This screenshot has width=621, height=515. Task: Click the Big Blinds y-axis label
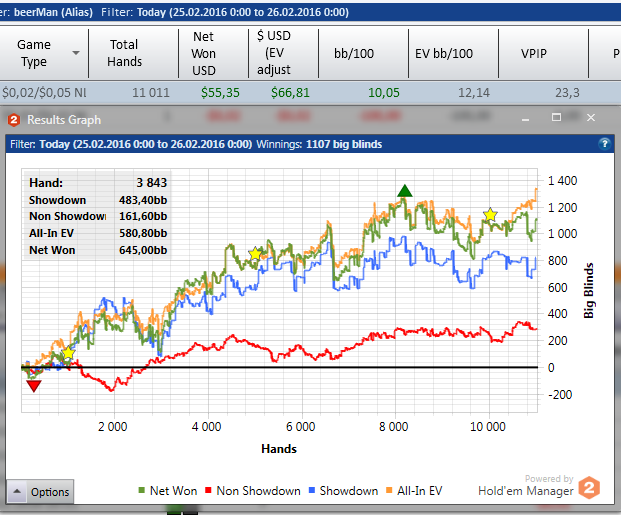(x=589, y=290)
